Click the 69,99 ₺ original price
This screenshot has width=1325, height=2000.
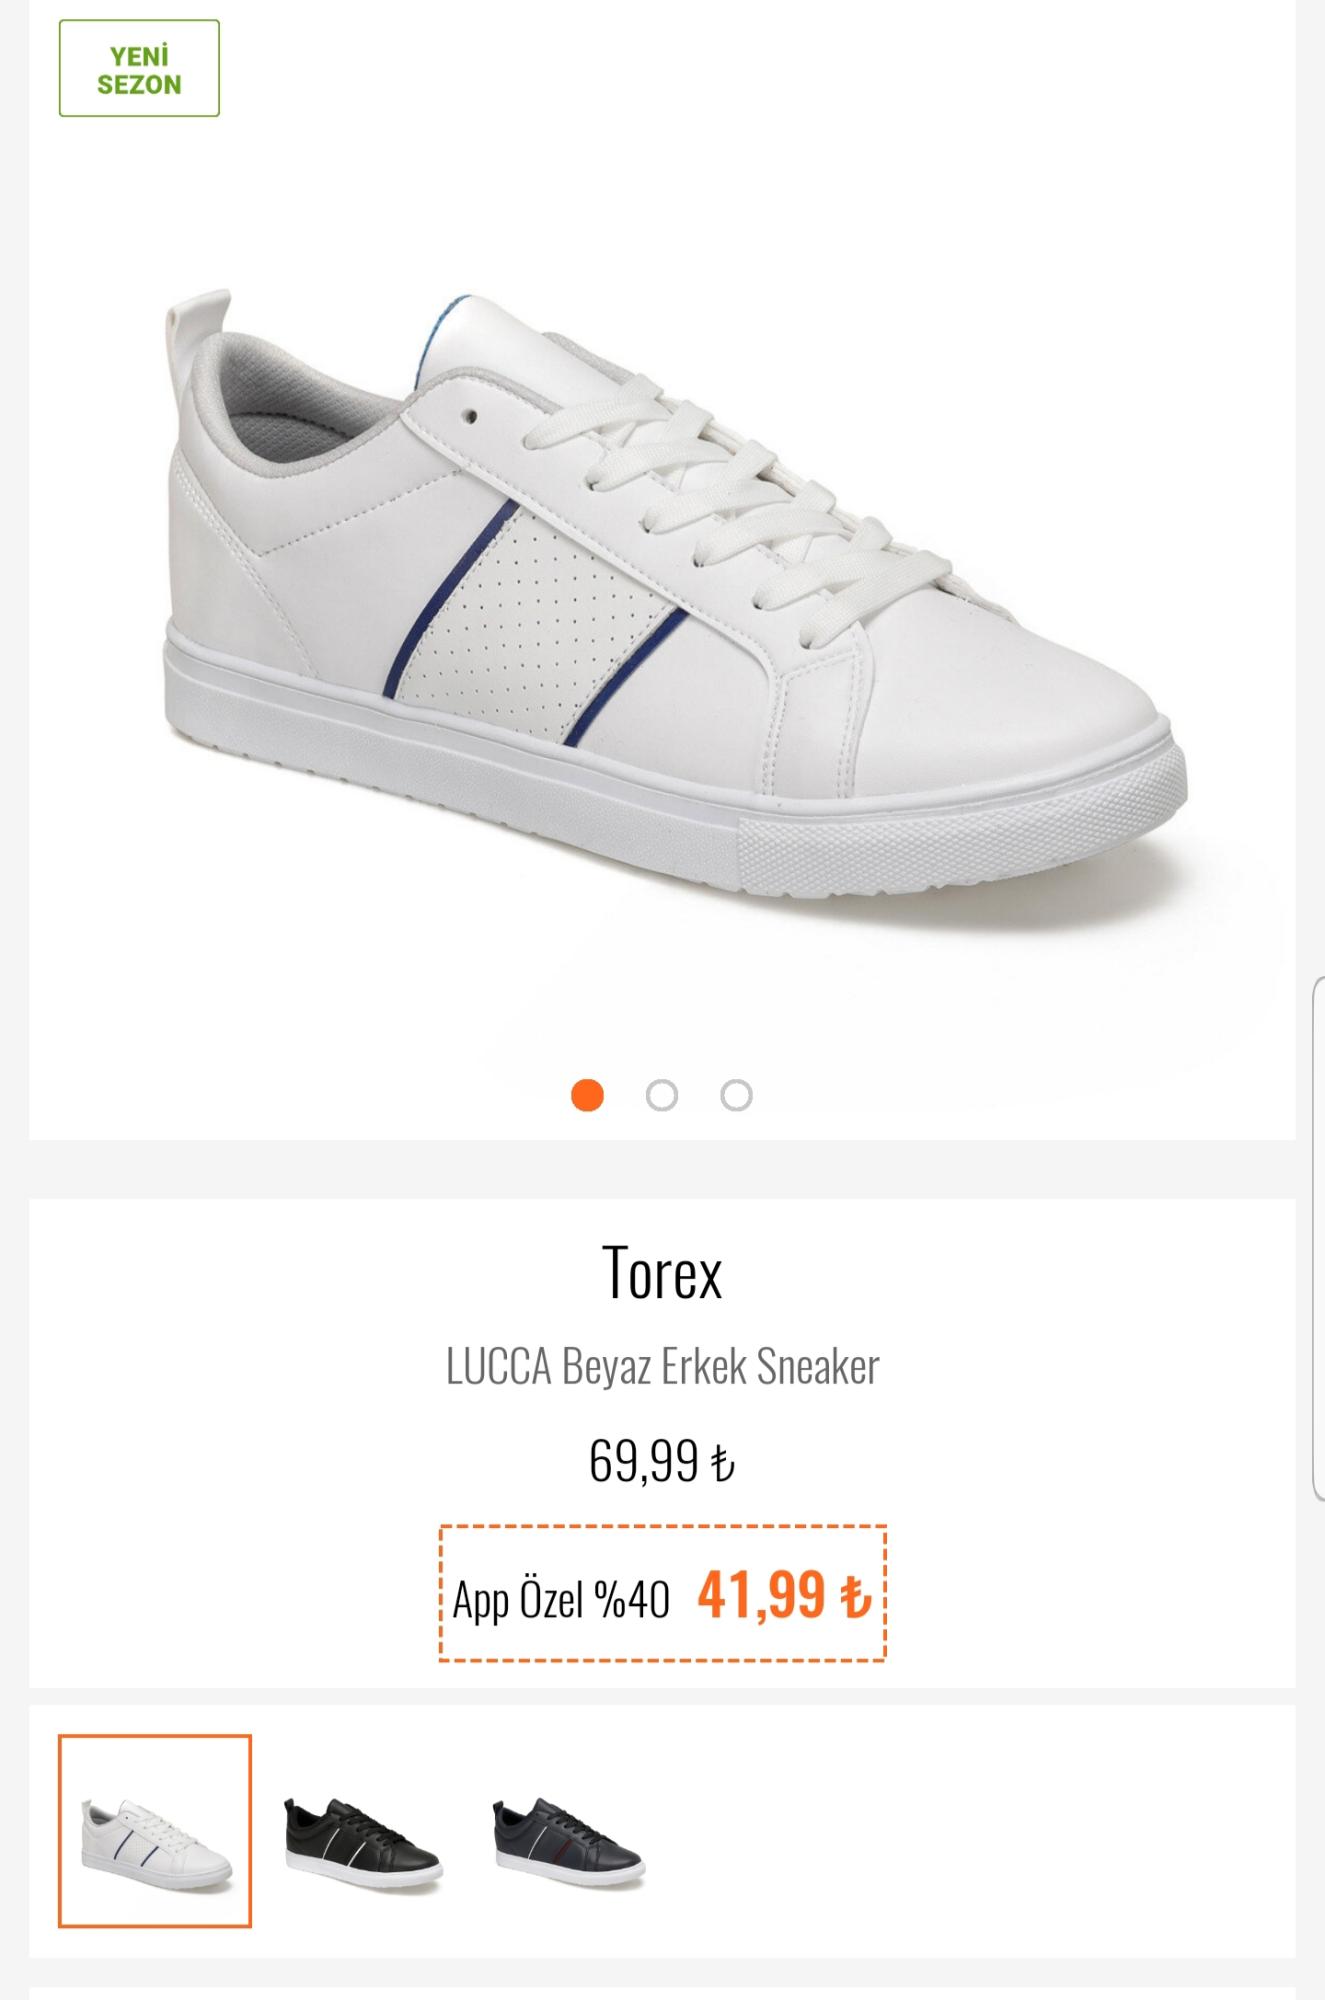[662, 1461]
